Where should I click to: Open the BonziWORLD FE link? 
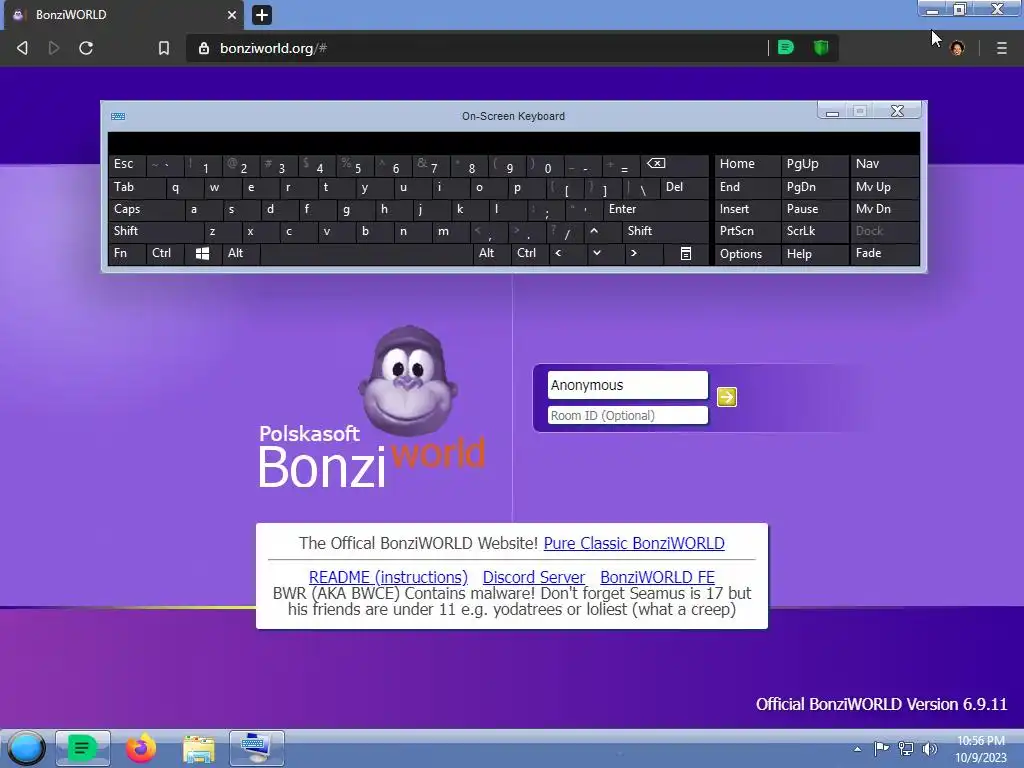(657, 577)
